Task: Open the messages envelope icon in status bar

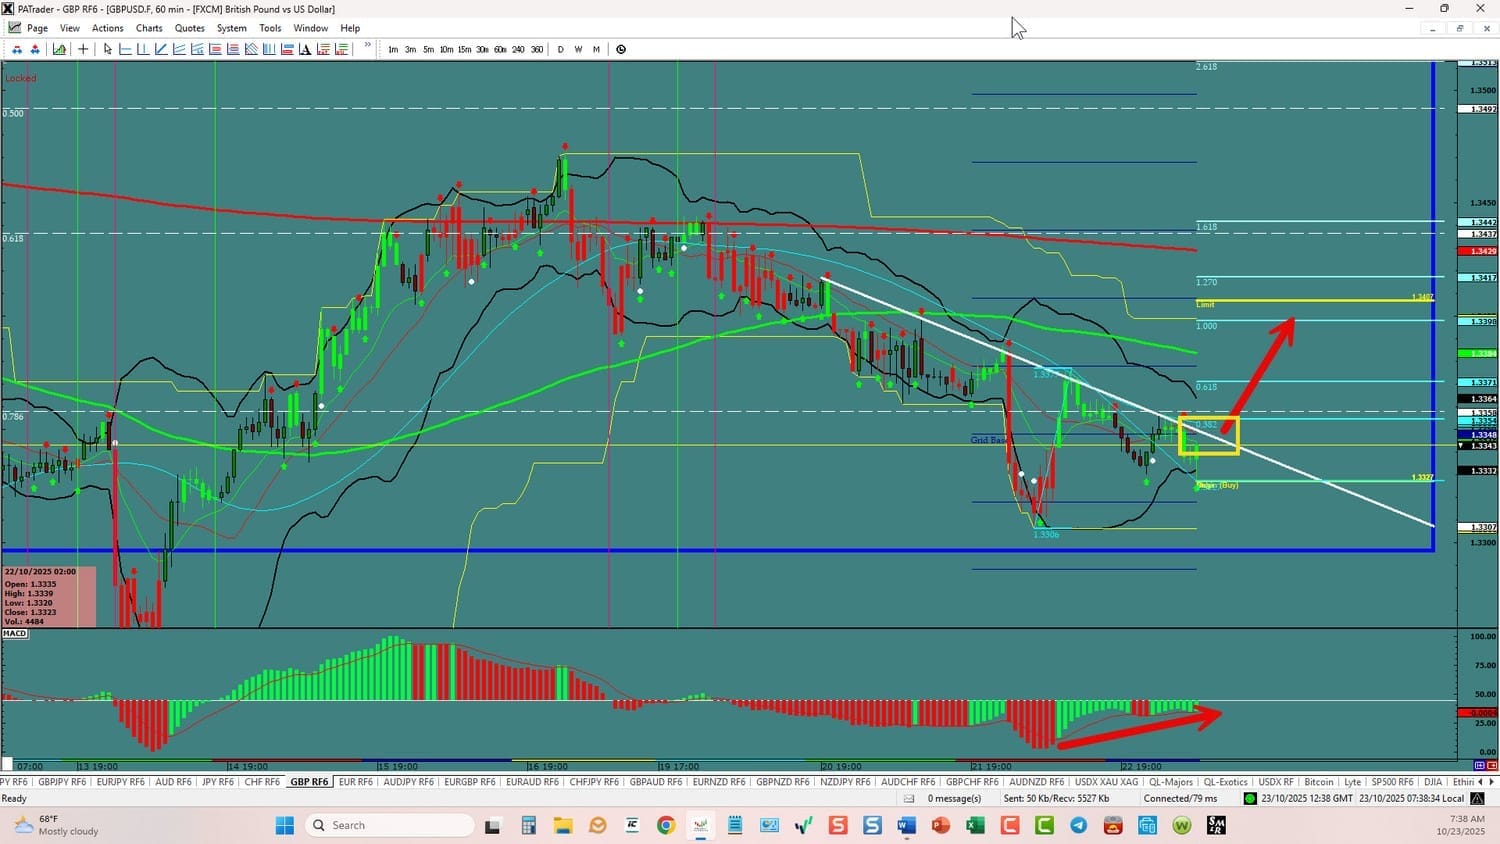Action: coord(909,798)
